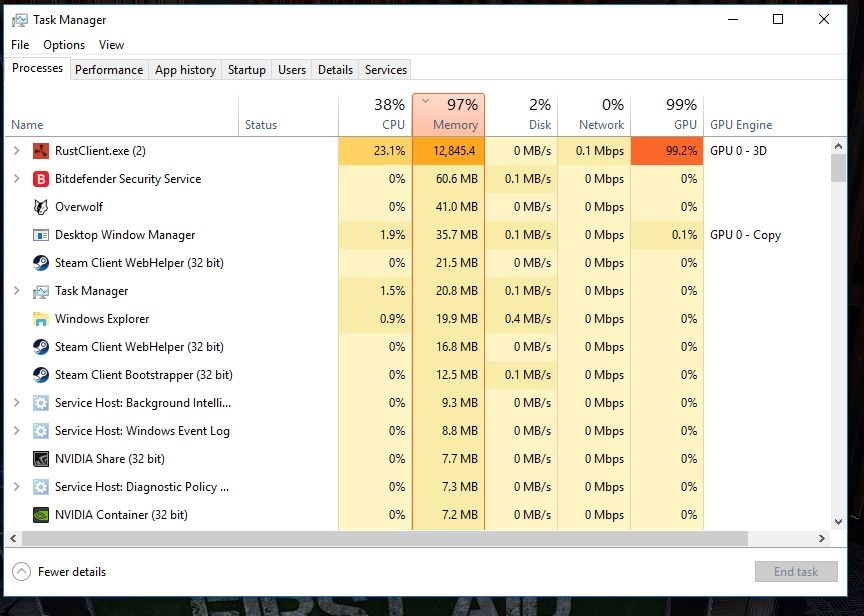Viewport: 864px width, 616px height.
Task: Select Steam Client Bootstrapper (32 bit) name
Action: coord(144,375)
